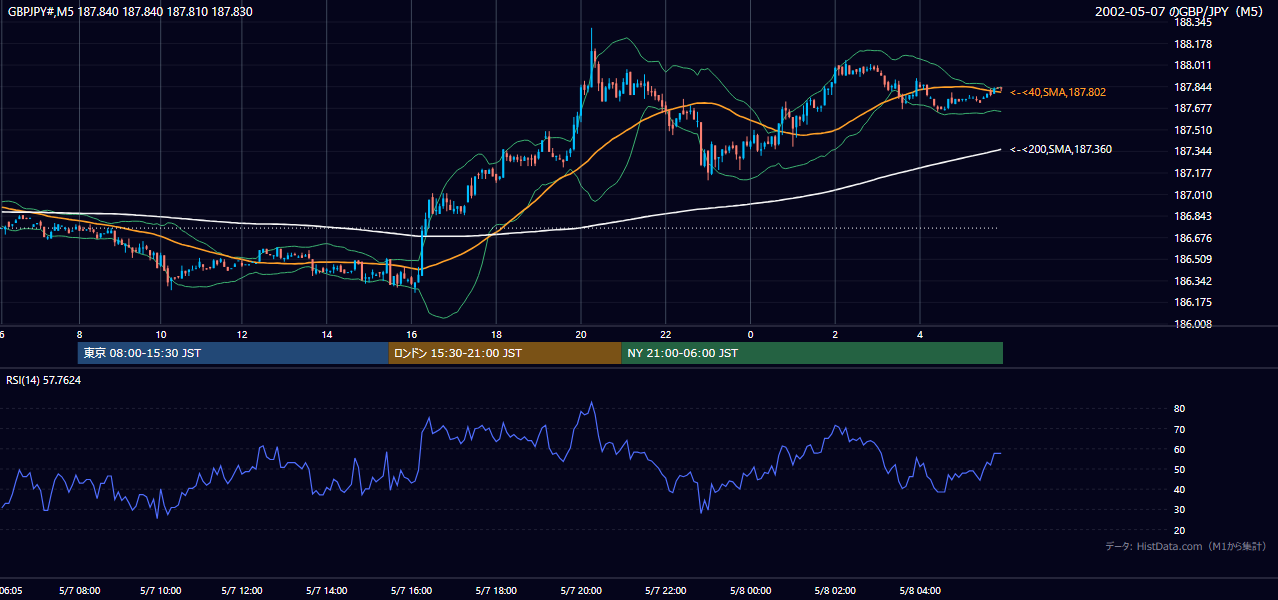Click the RSI axis level 20
Viewport: 1278px width, 600px height.
pyautogui.click(x=1180, y=530)
